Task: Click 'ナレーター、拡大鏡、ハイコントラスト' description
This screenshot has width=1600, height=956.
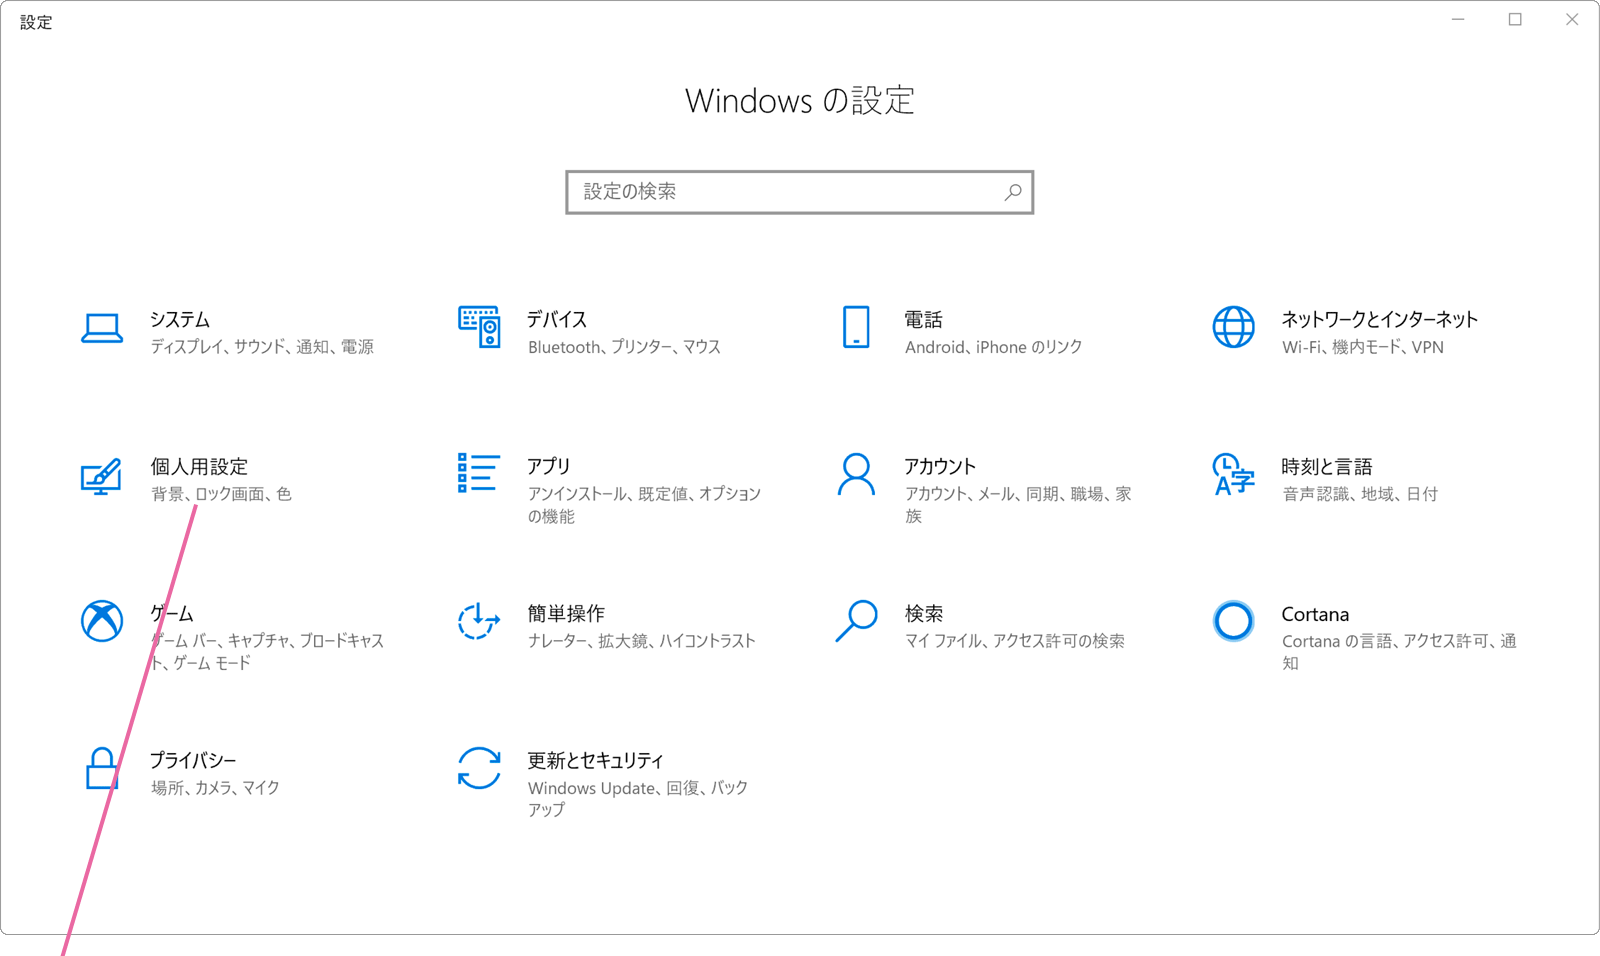Action: click(x=642, y=641)
